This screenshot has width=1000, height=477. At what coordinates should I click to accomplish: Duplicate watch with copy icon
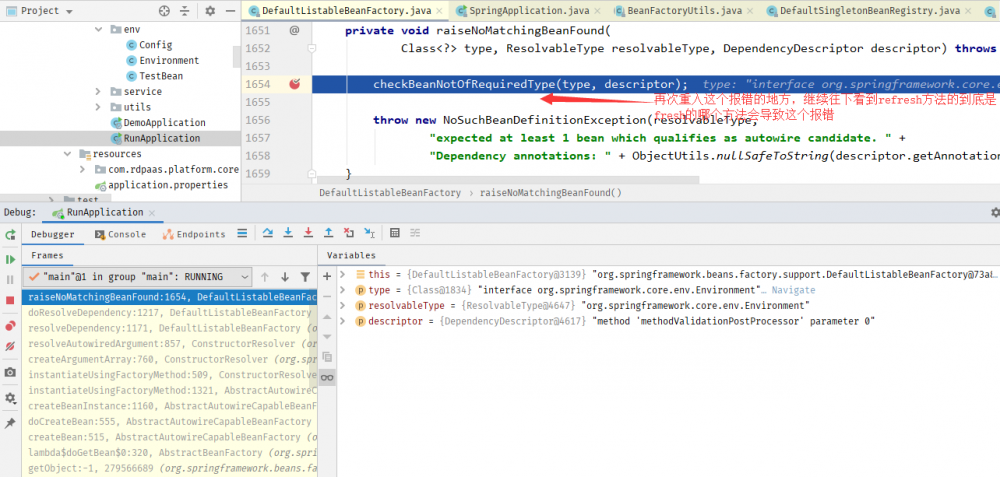click(327, 356)
